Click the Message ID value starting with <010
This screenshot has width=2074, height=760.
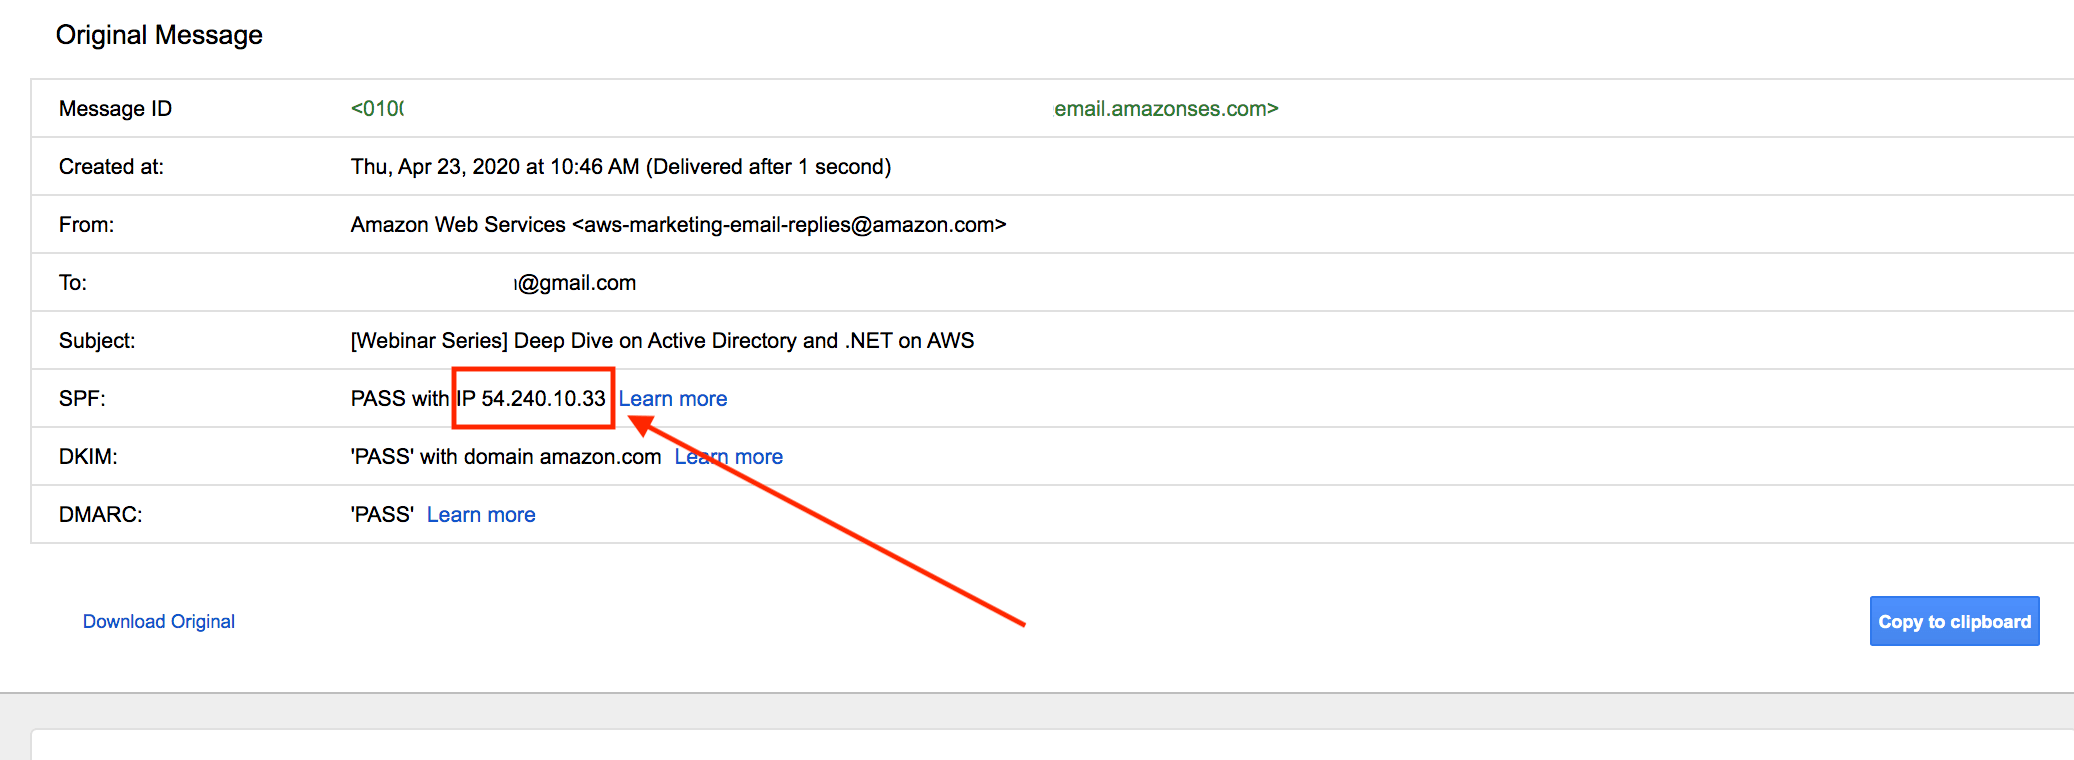tap(377, 109)
